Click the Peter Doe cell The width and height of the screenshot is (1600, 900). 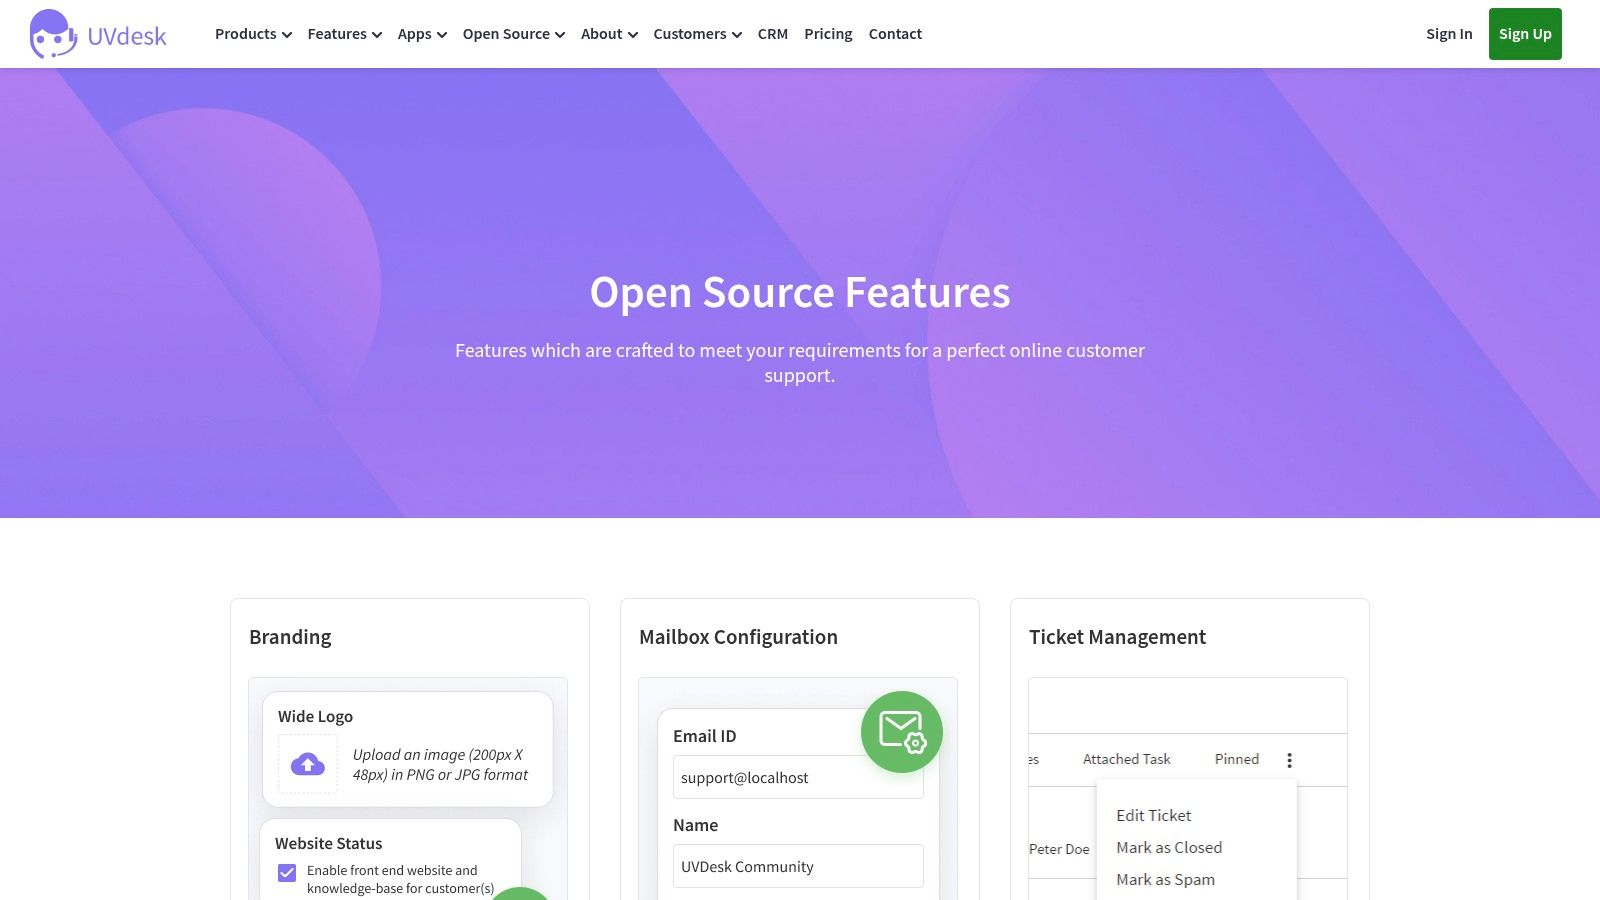pyautogui.click(x=1059, y=849)
